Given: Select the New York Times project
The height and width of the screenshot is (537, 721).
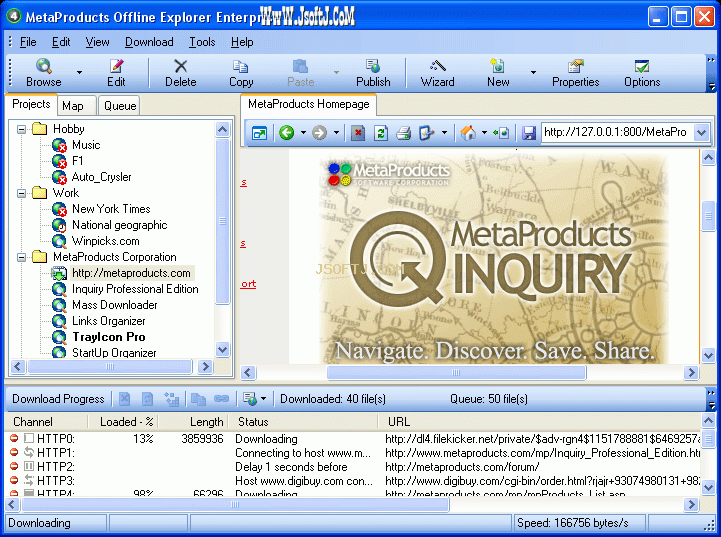Looking at the screenshot, I should 111,209.
